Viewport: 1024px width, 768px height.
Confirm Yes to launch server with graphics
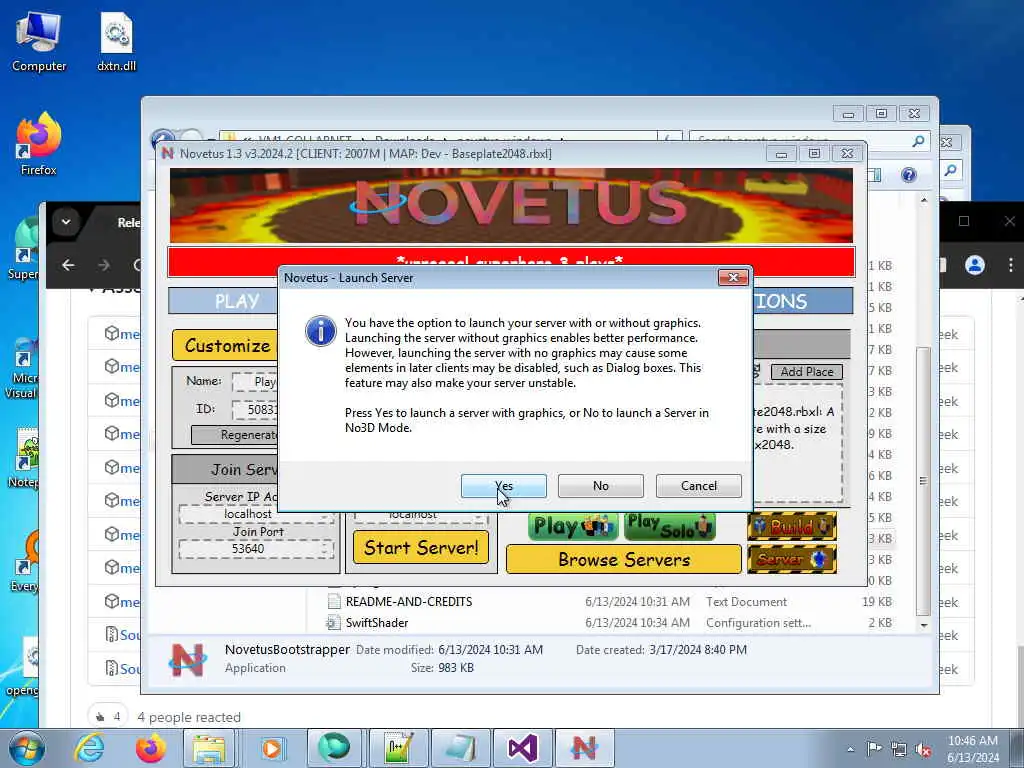tap(504, 486)
